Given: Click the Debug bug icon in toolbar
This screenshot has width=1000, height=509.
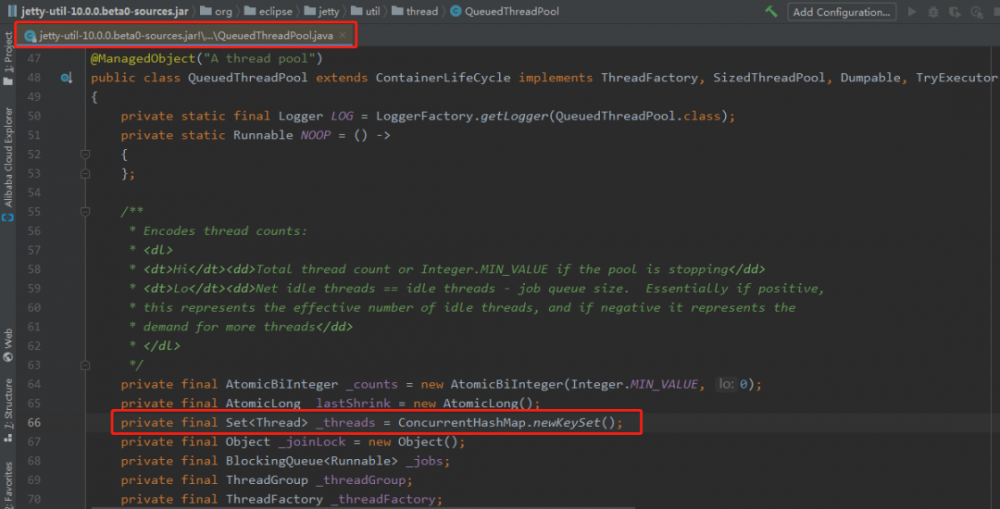Looking at the screenshot, I should click(x=933, y=11).
